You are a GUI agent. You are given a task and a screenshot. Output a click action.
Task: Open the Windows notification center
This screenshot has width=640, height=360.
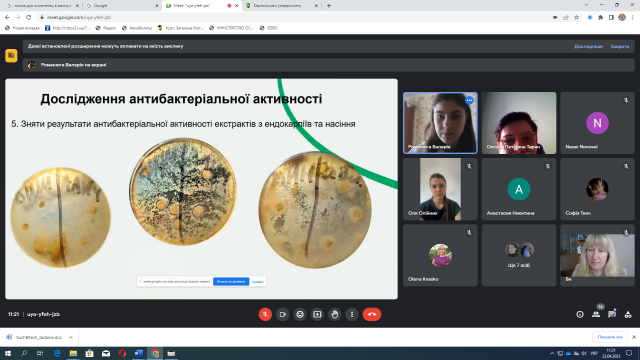point(629,353)
